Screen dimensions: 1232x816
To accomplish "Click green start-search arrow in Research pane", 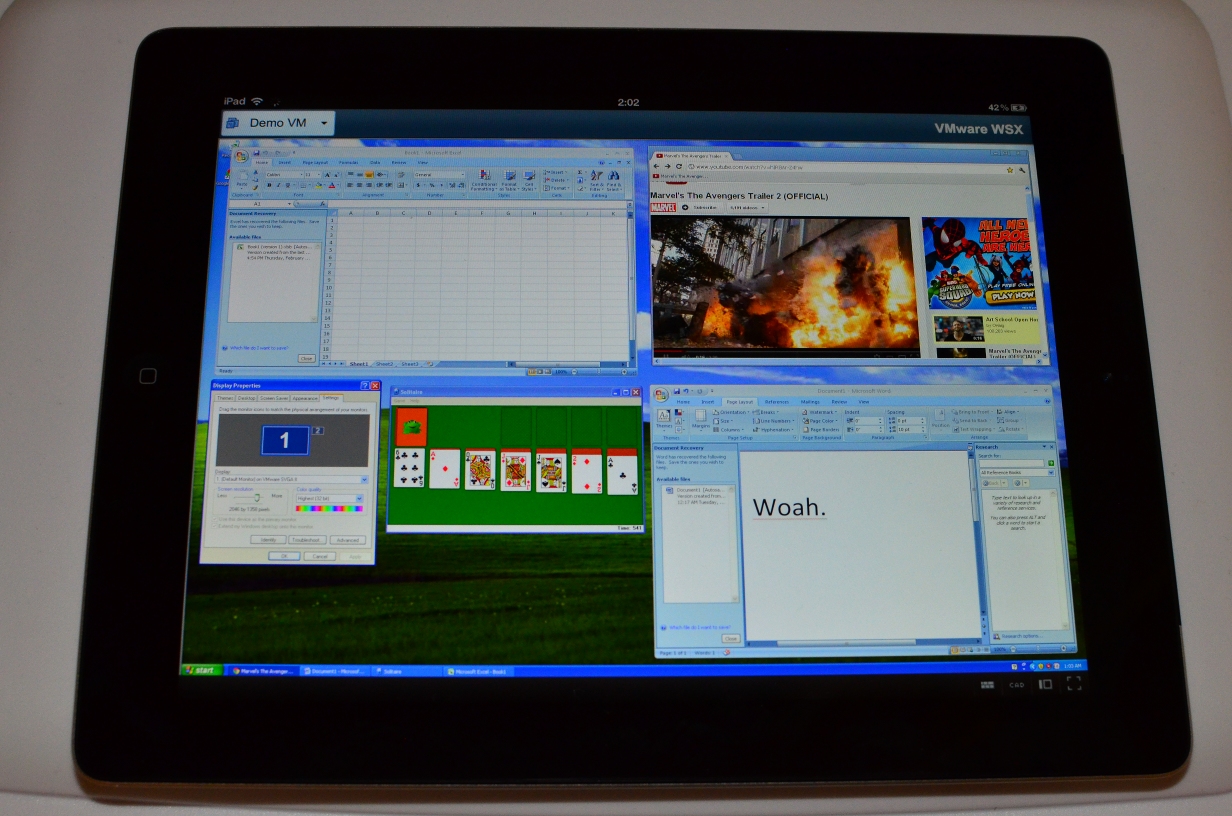I will (x=1051, y=463).
